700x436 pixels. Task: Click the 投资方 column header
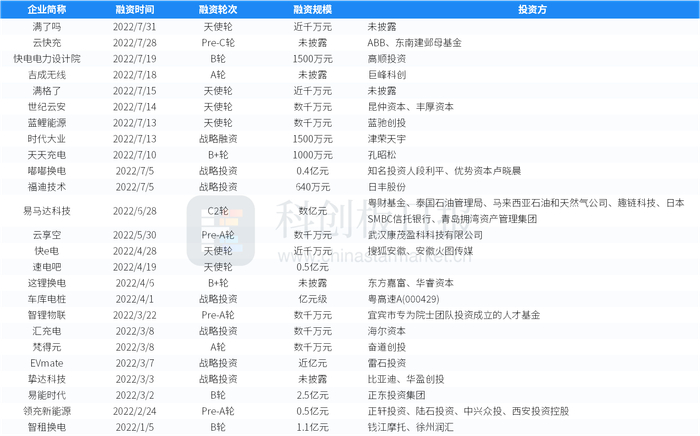point(532,9)
